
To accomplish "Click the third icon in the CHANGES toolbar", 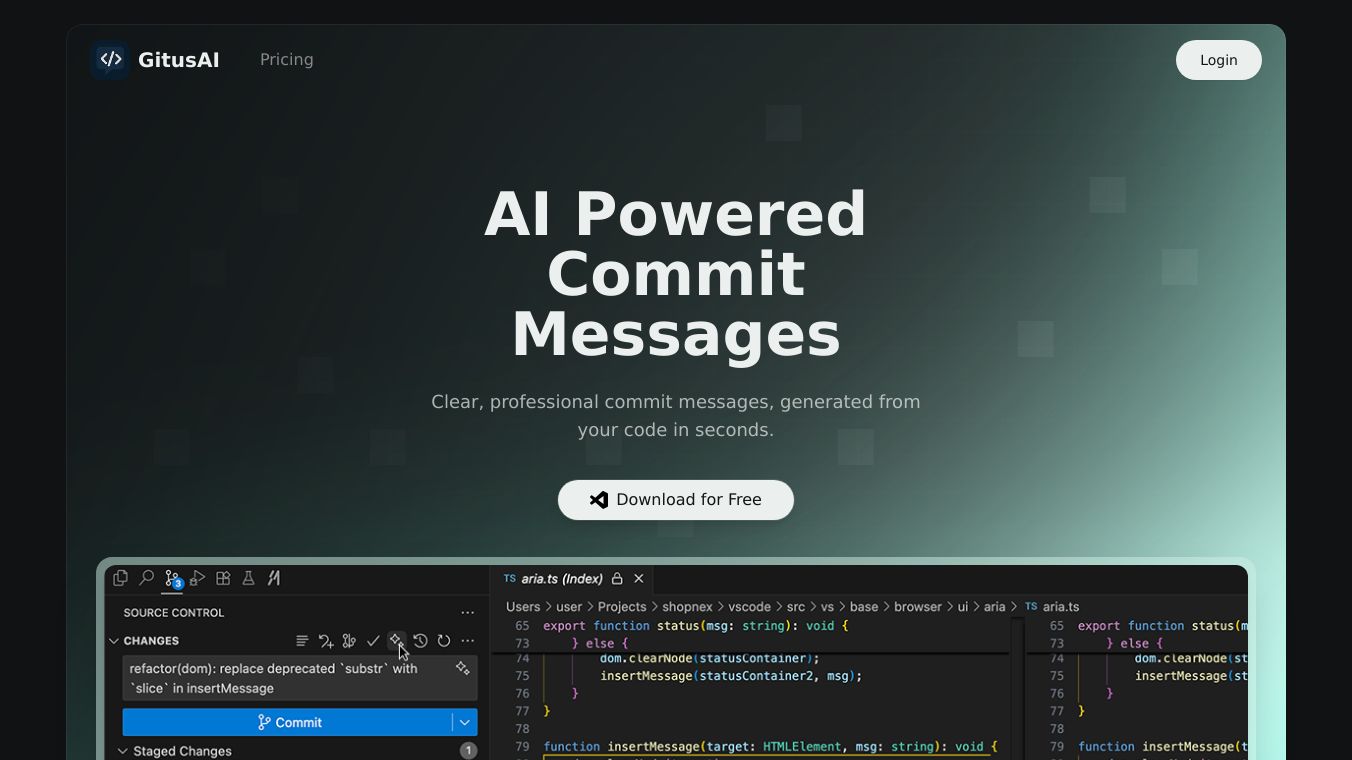I will [x=349, y=641].
